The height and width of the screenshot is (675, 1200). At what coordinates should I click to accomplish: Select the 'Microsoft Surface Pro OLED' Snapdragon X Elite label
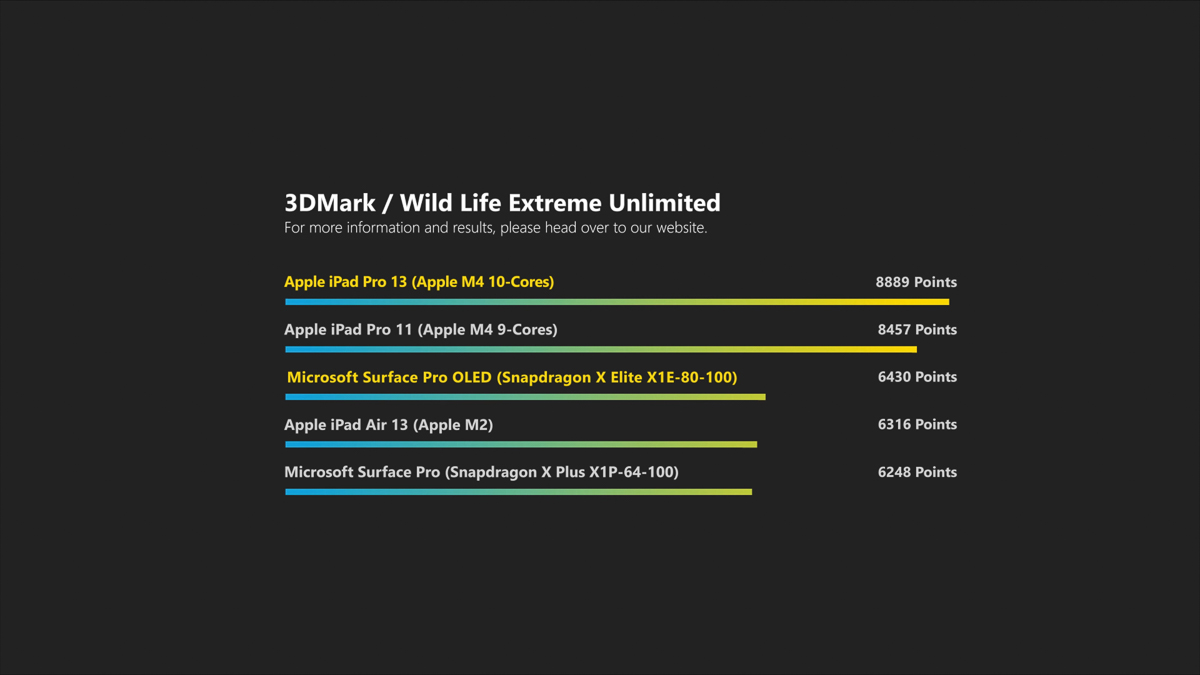click(x=512, y=378)
